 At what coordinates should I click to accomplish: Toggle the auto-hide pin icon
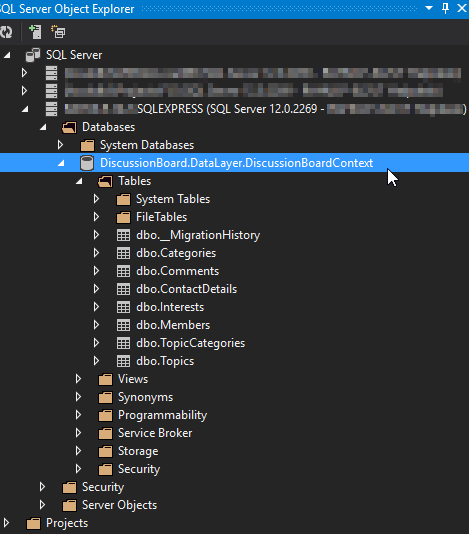click(445, 8)
